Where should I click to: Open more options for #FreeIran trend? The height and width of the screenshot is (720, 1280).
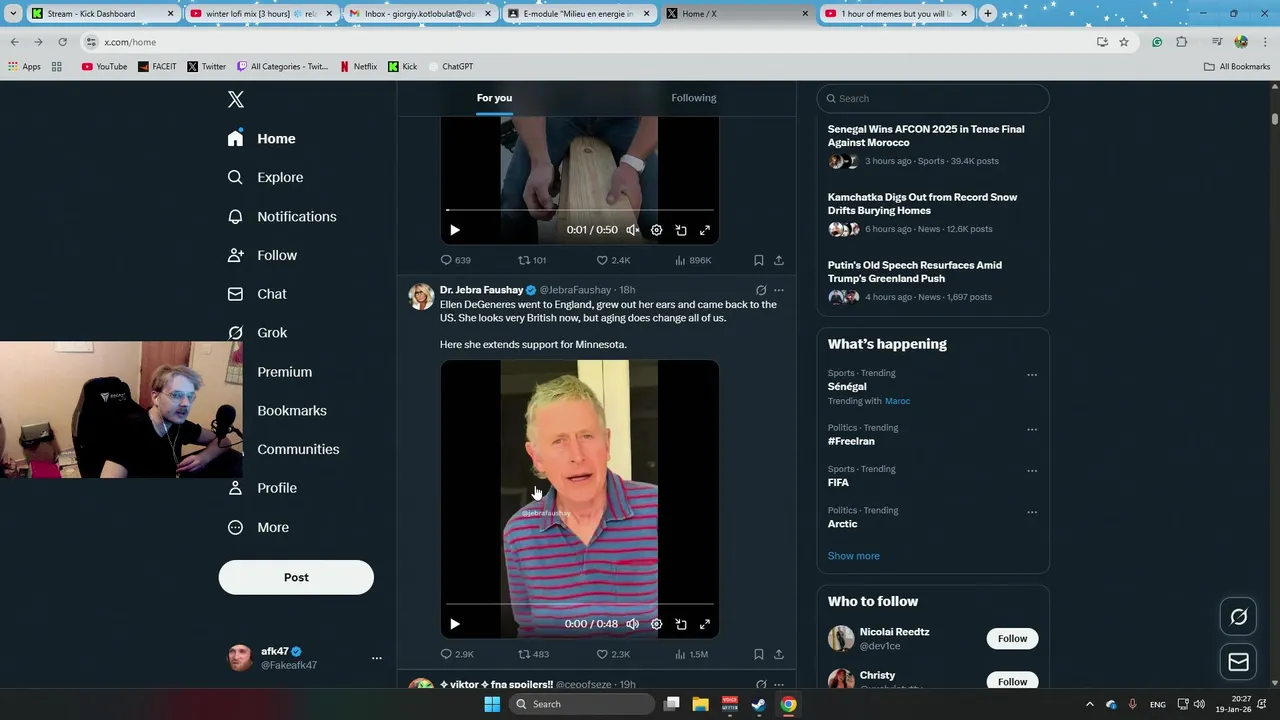[x=1032, y=429]
